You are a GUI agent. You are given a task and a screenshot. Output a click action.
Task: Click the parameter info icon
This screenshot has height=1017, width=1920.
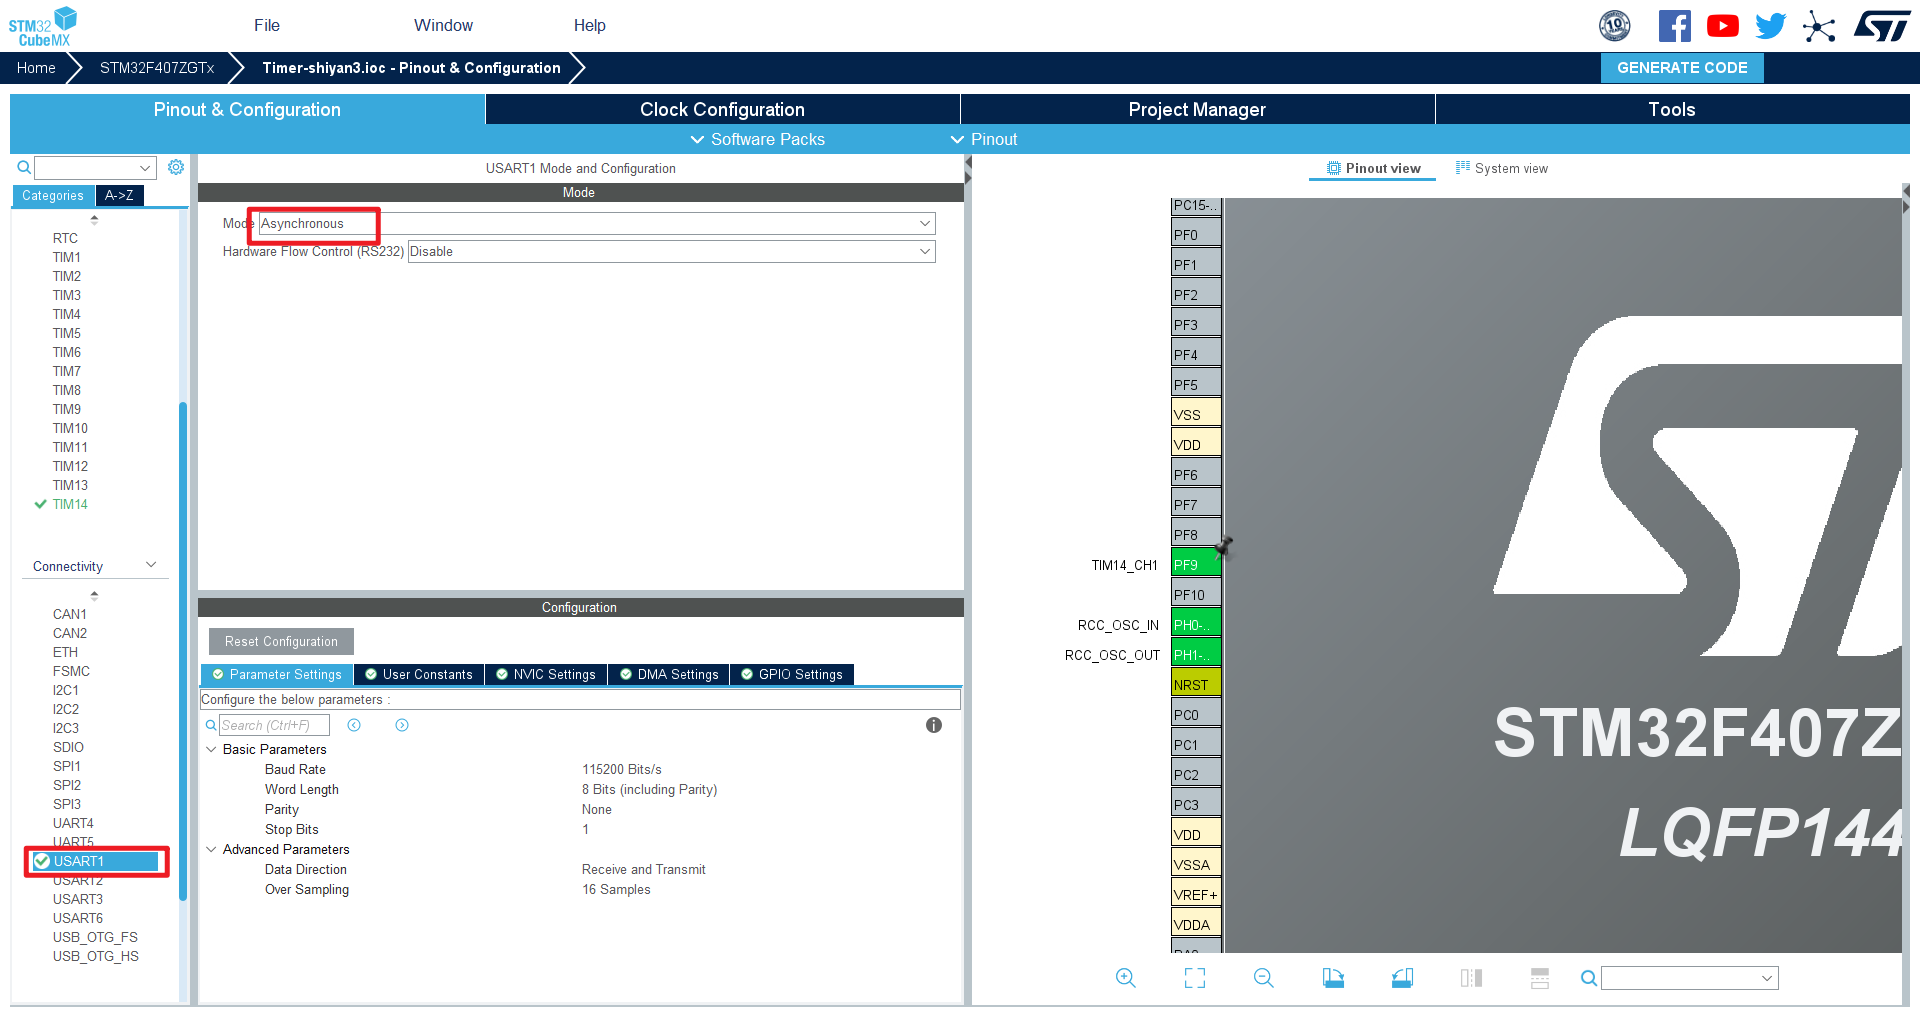[934, 725]
